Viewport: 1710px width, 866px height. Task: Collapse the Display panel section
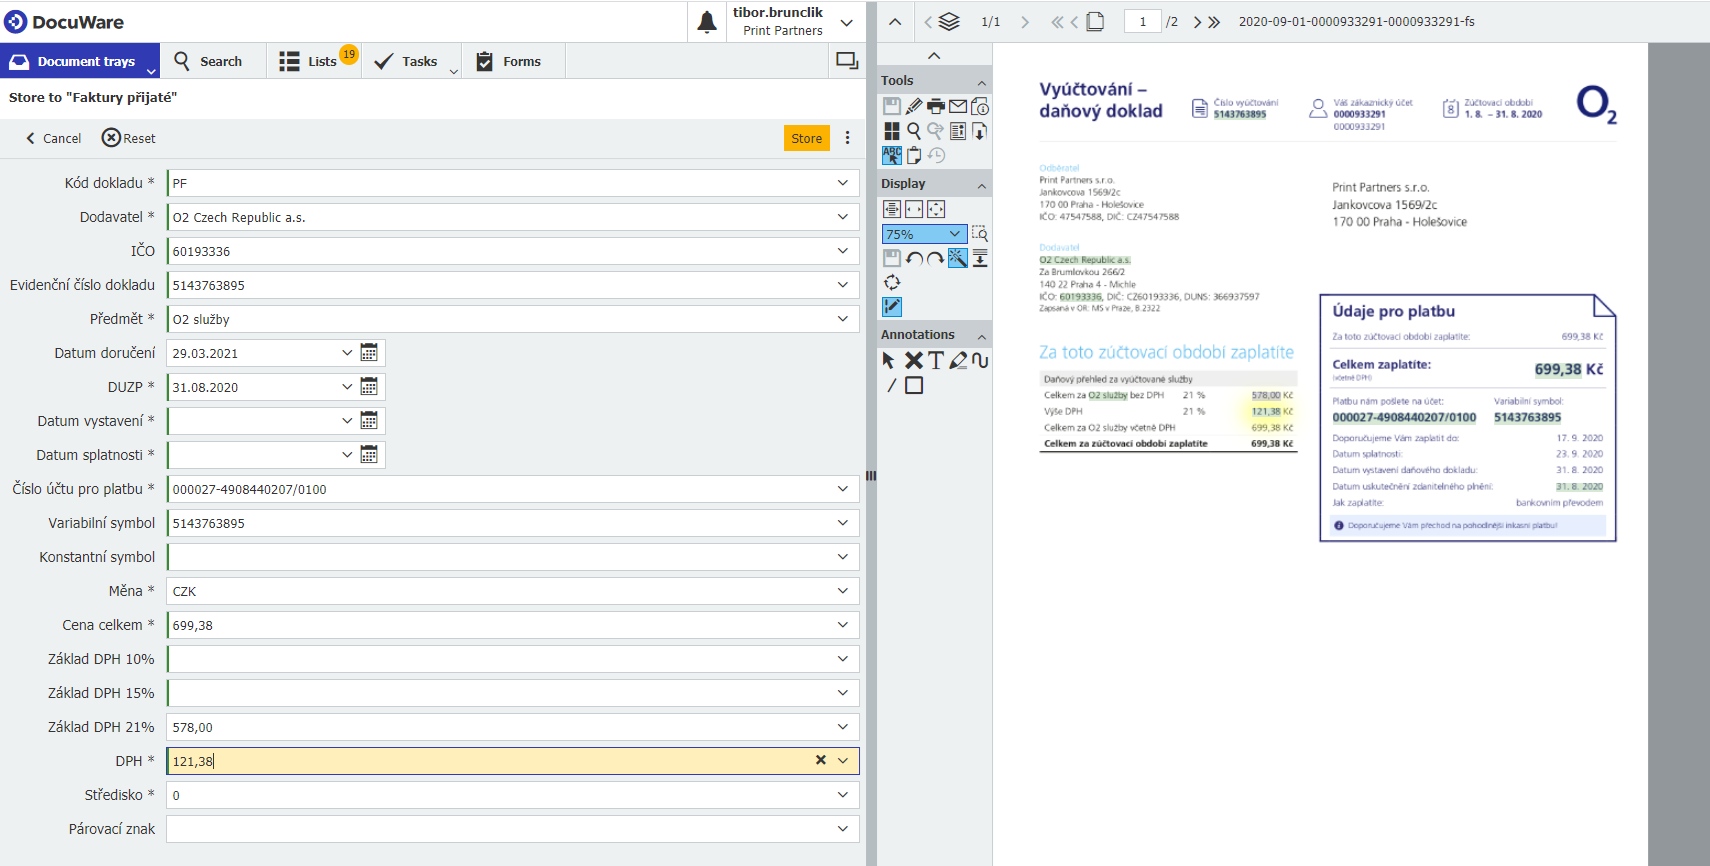(x=981, y=186)
